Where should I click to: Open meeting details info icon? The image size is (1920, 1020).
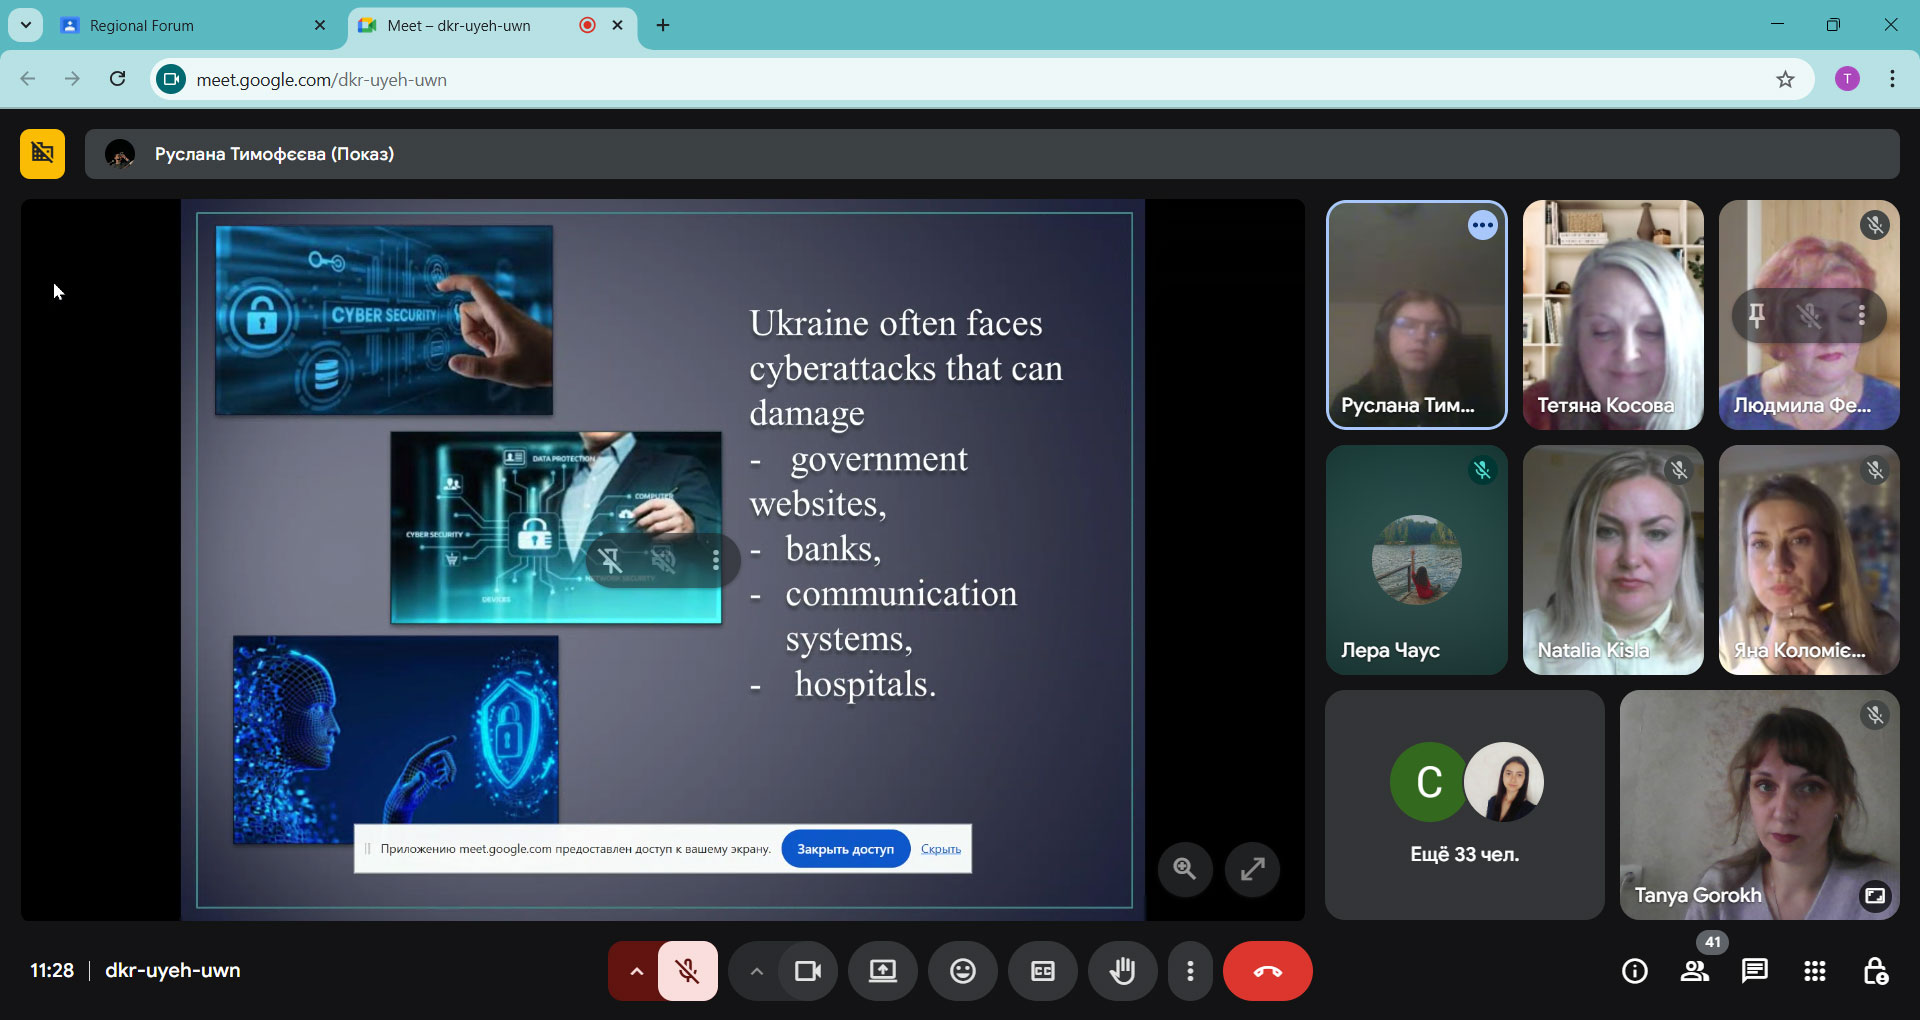[x=1634, y=971]
